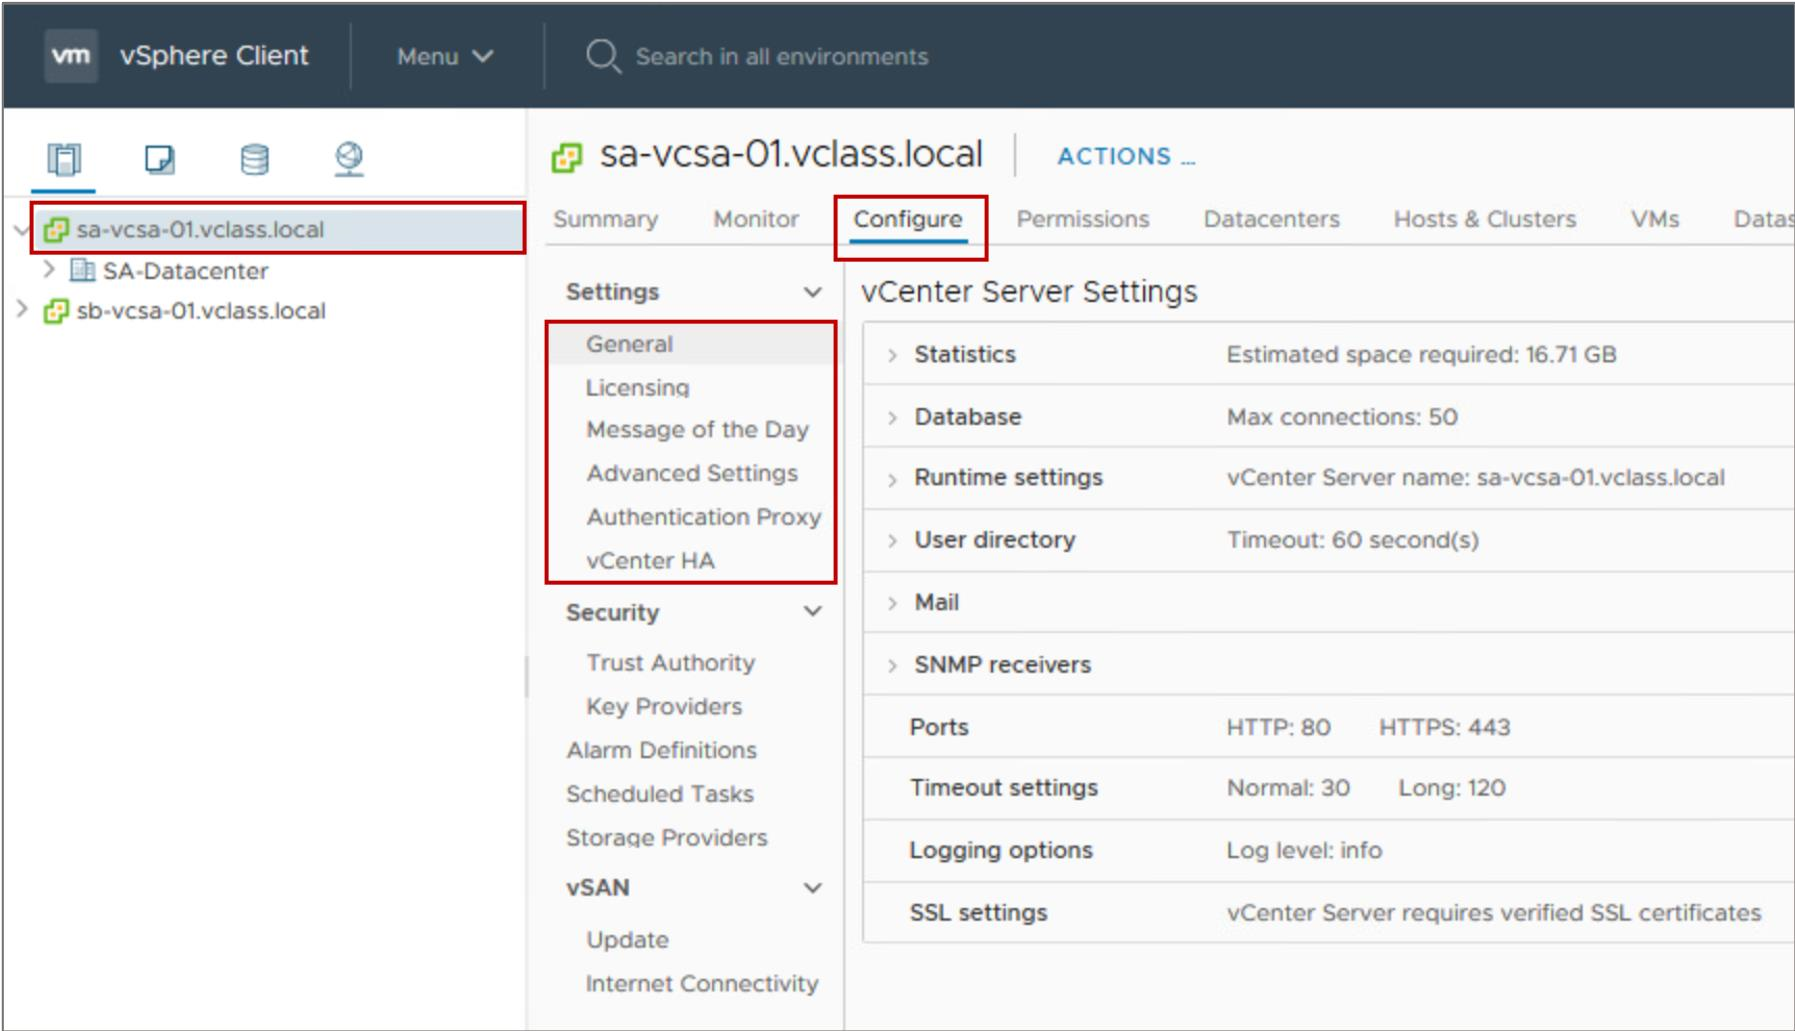Collapse the vSAN section chevron

click(x=813, y=888)
